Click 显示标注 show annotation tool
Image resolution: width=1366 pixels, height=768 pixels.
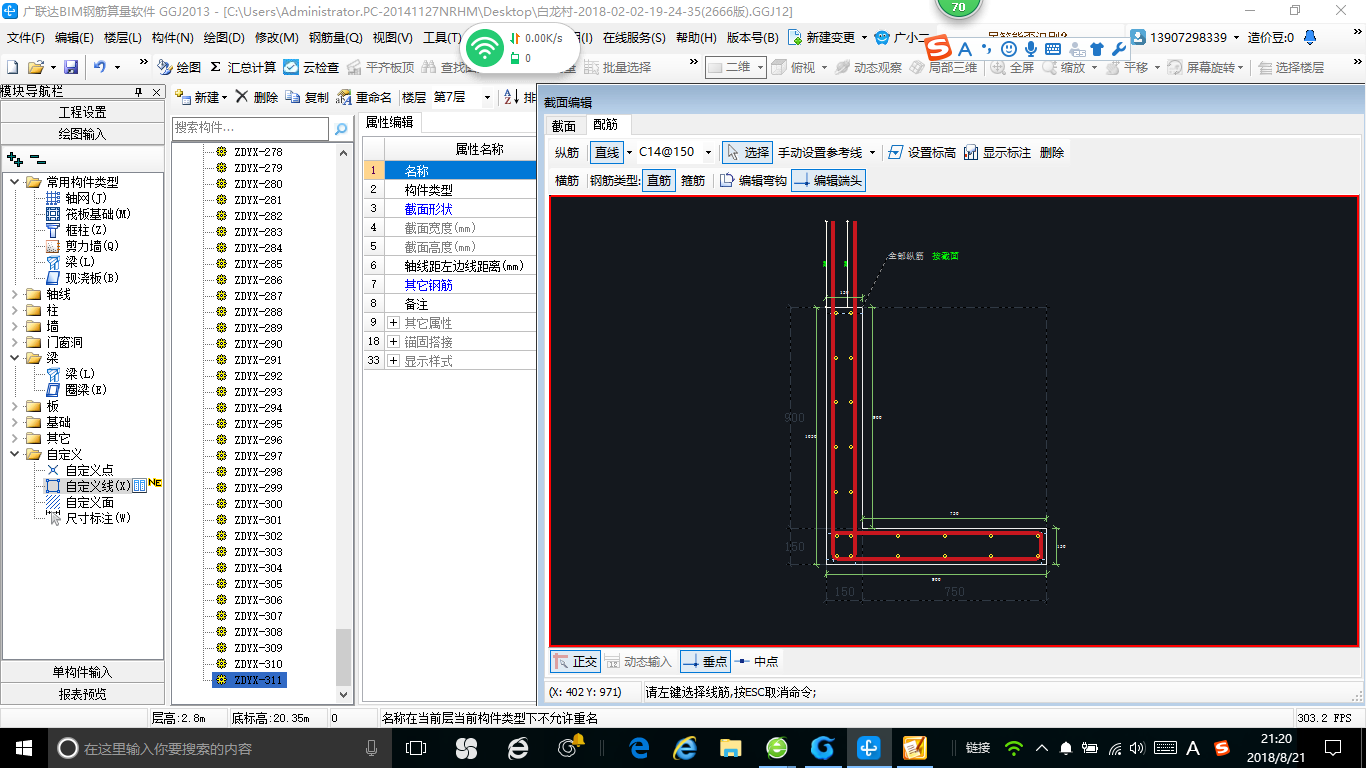point(997,153)
